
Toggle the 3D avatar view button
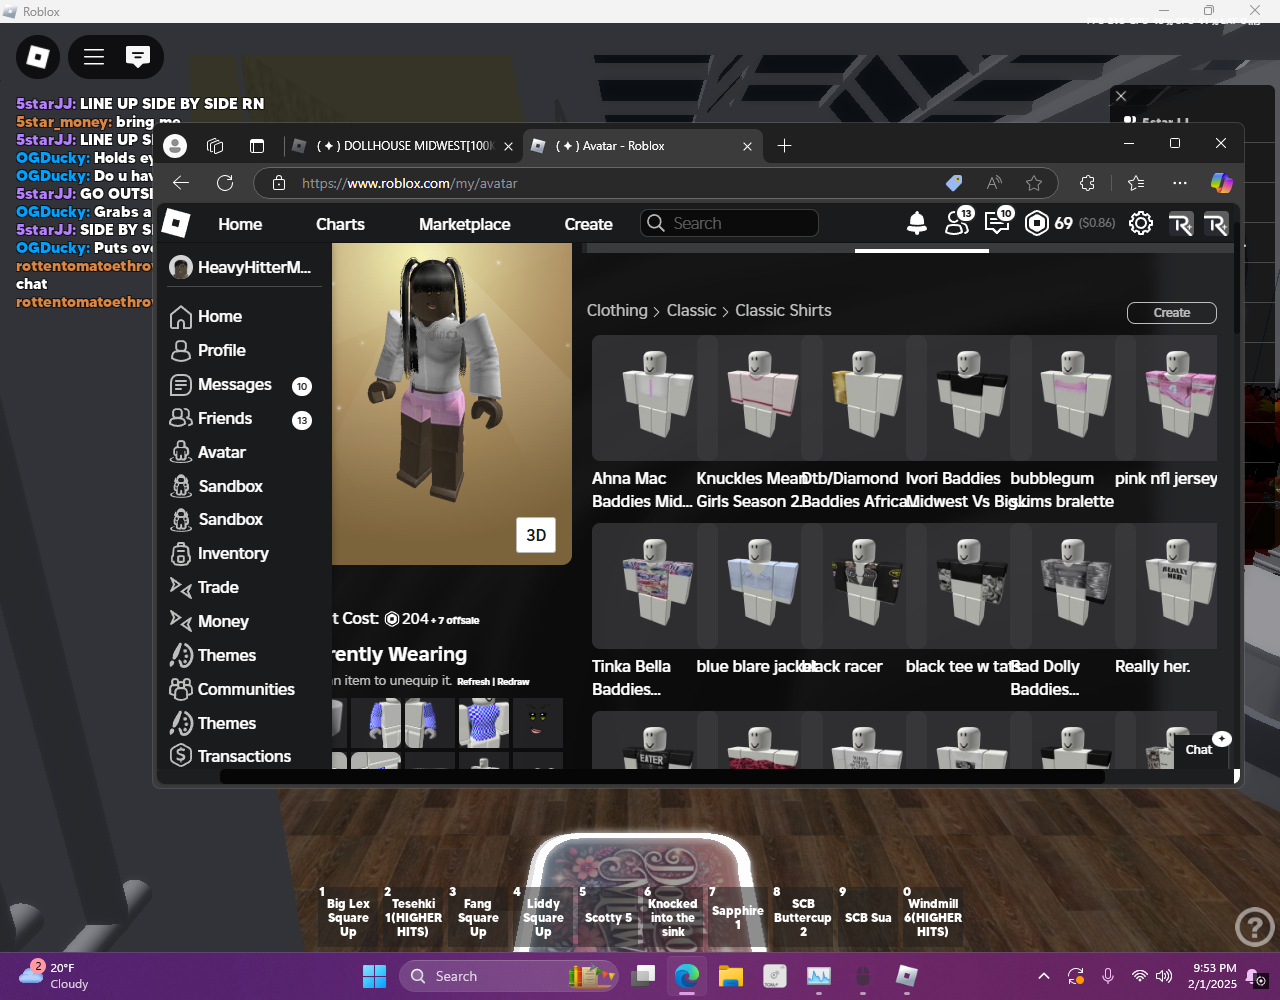pos(536,535)
